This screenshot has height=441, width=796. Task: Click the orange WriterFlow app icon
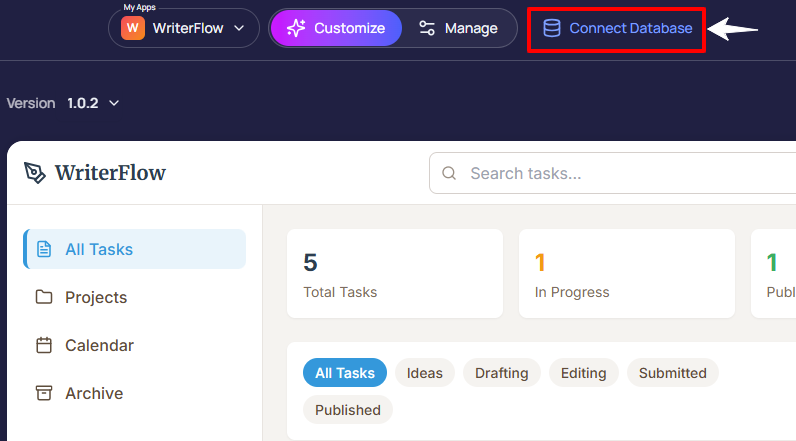(x=132, y=28)
